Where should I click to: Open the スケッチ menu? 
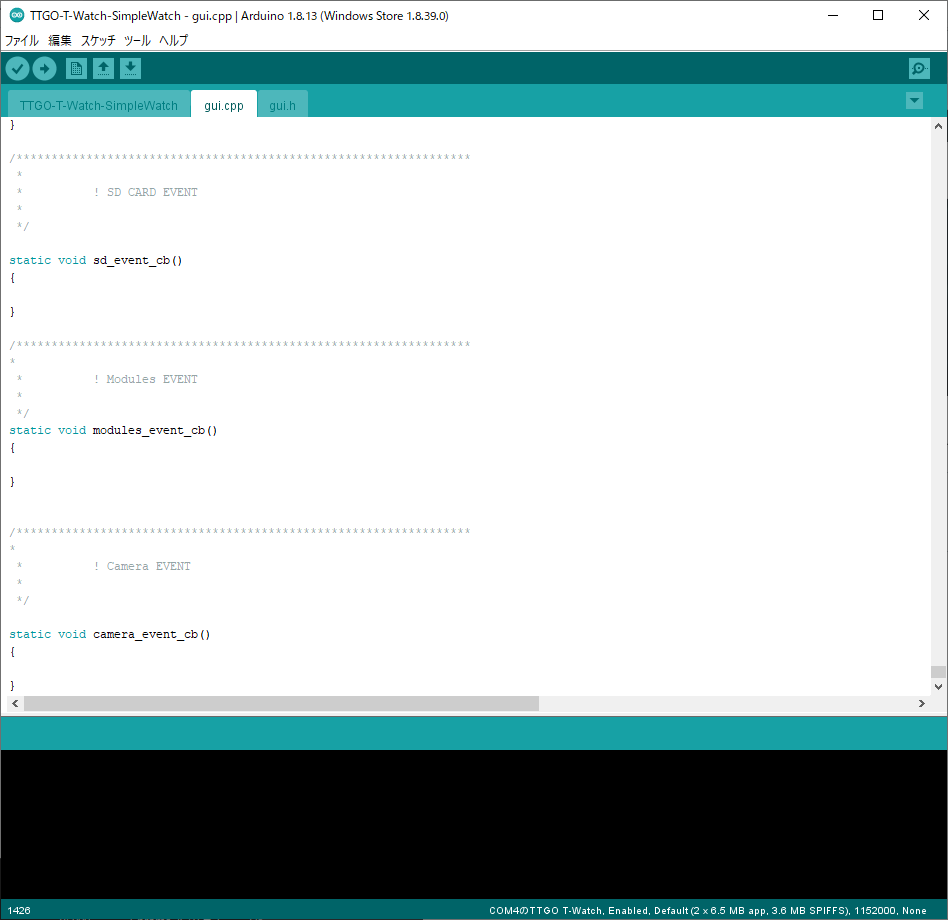[98, 40]
